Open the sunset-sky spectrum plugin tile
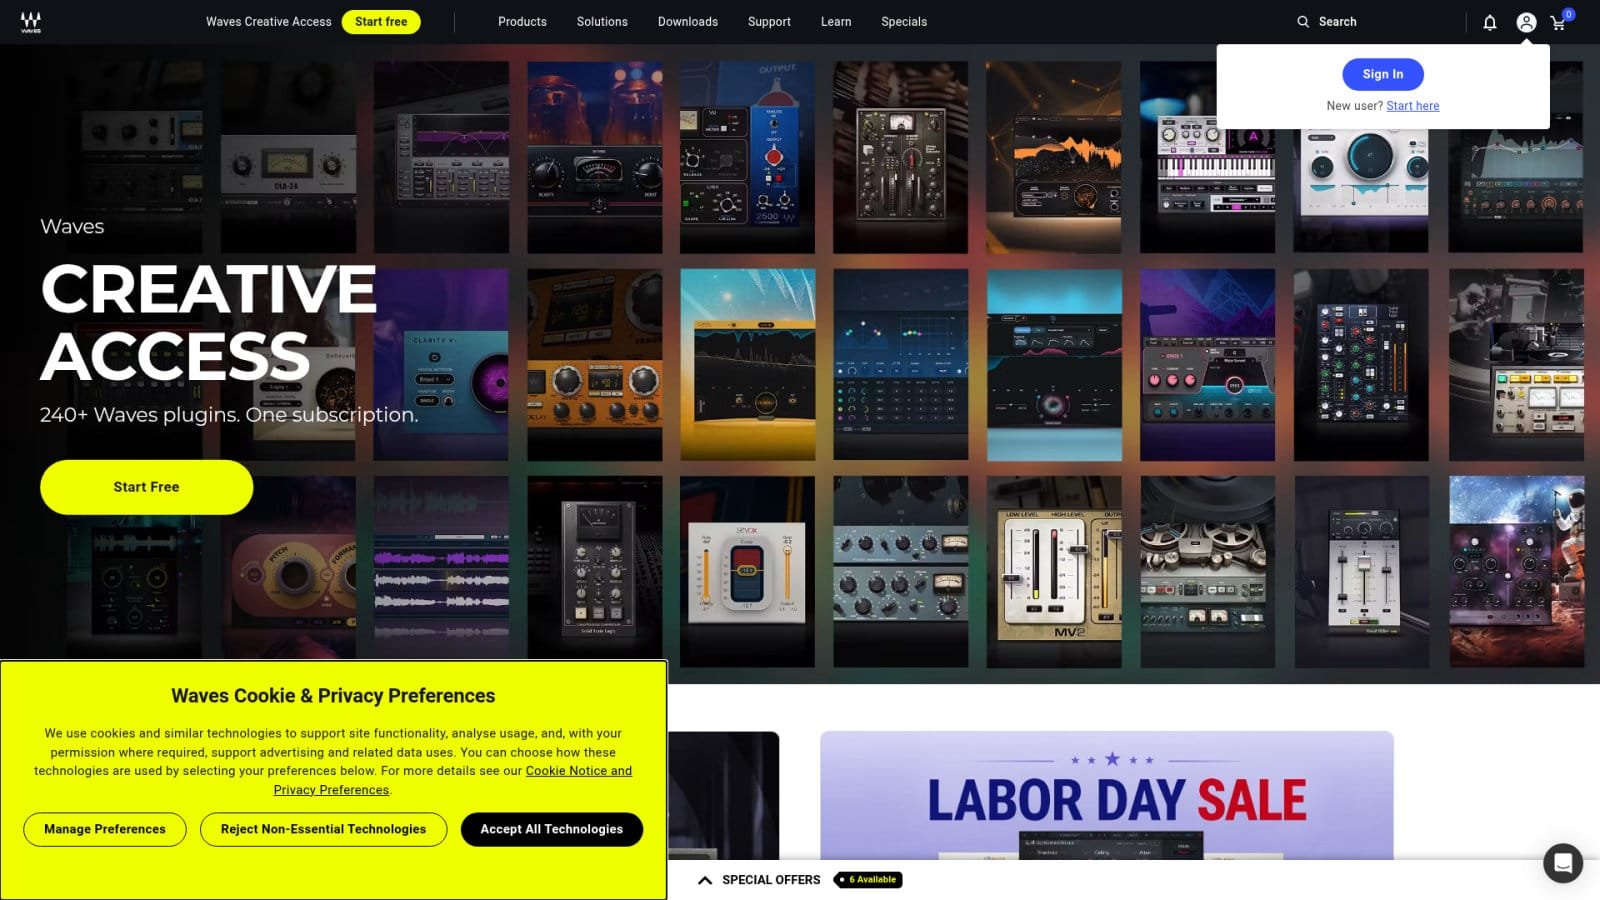The width and height of the screenshot is (1600, 900). pyautogui.click(x=747, y=365)
